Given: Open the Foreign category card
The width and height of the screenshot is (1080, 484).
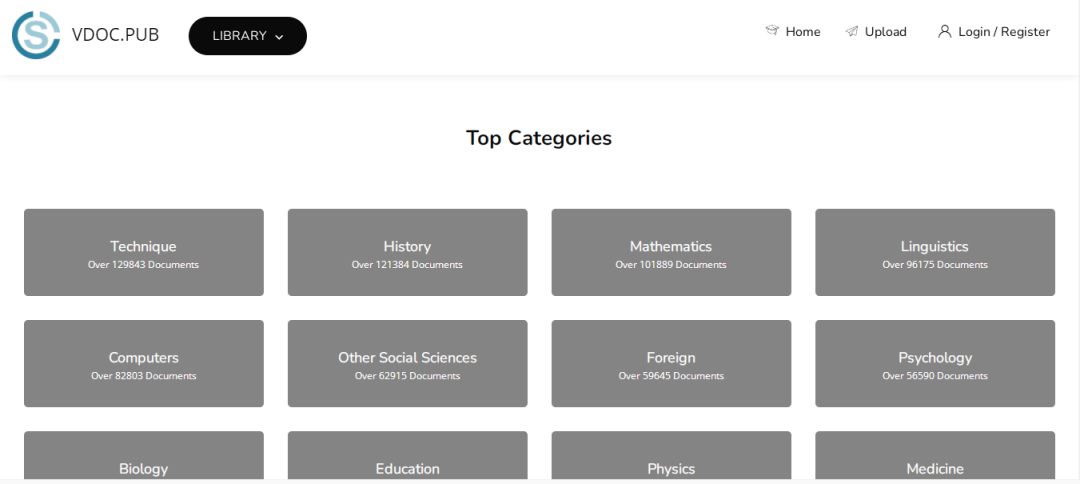Looking at the screenshot, I should (671, 363).
